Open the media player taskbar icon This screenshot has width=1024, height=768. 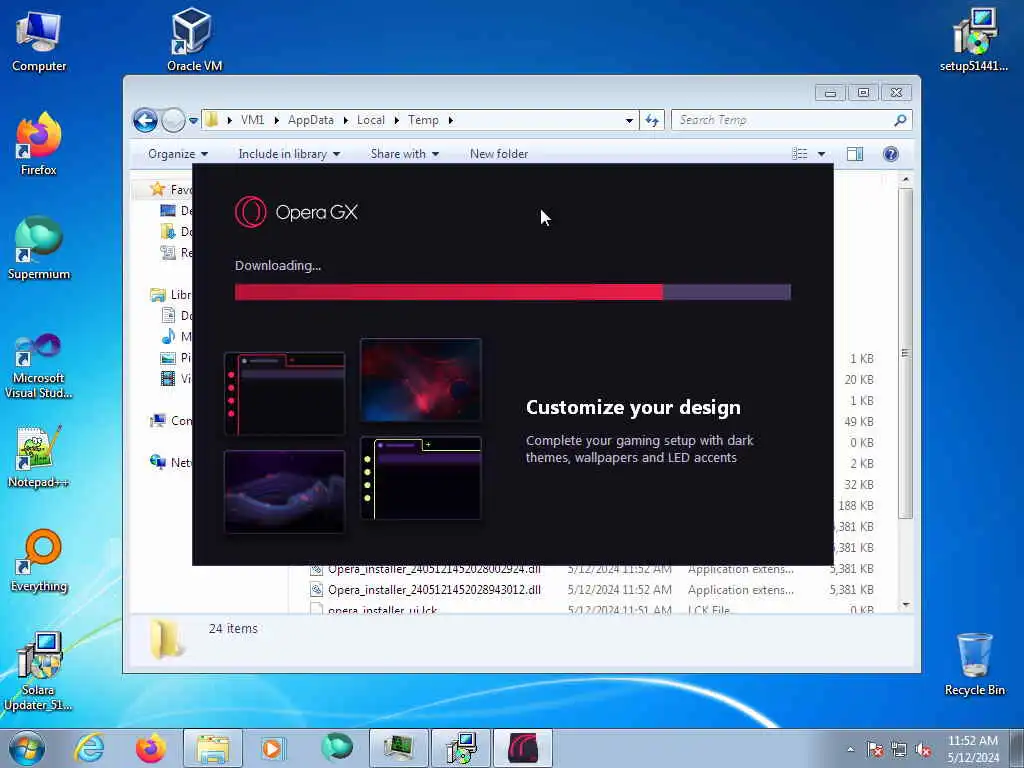(x=272, y=748)
